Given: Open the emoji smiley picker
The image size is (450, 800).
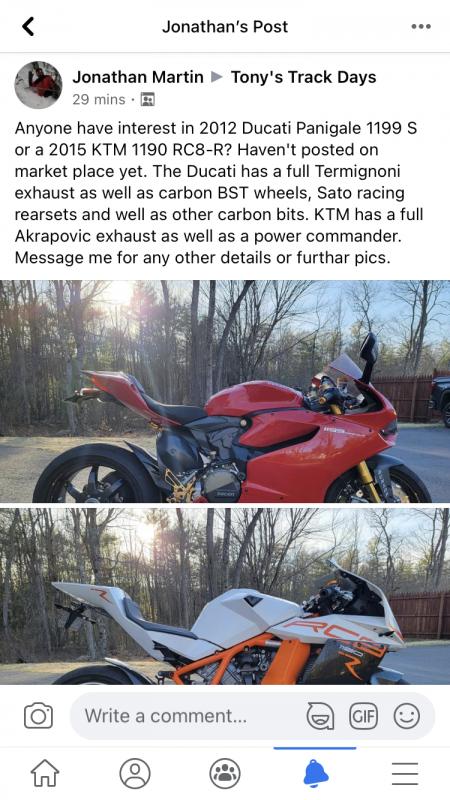Looking at the screenshot, I should point(407,716).
